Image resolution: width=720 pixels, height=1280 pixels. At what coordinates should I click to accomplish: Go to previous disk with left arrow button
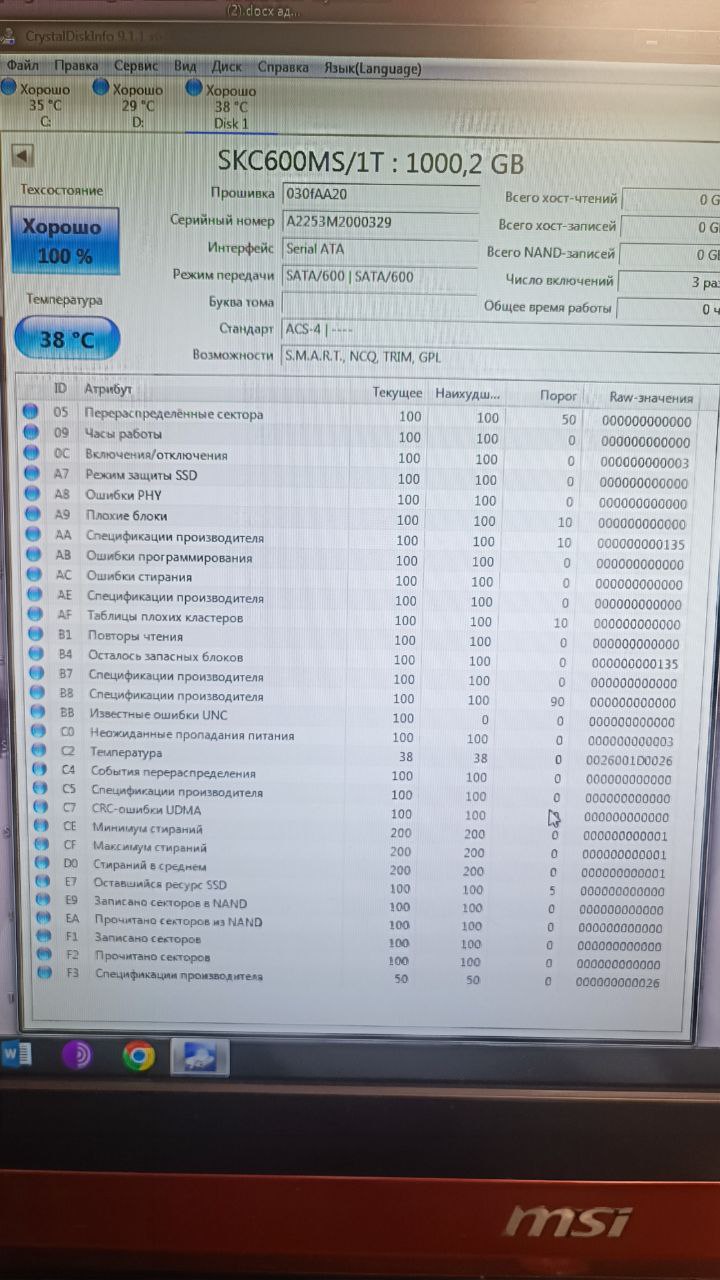[23, 156]
